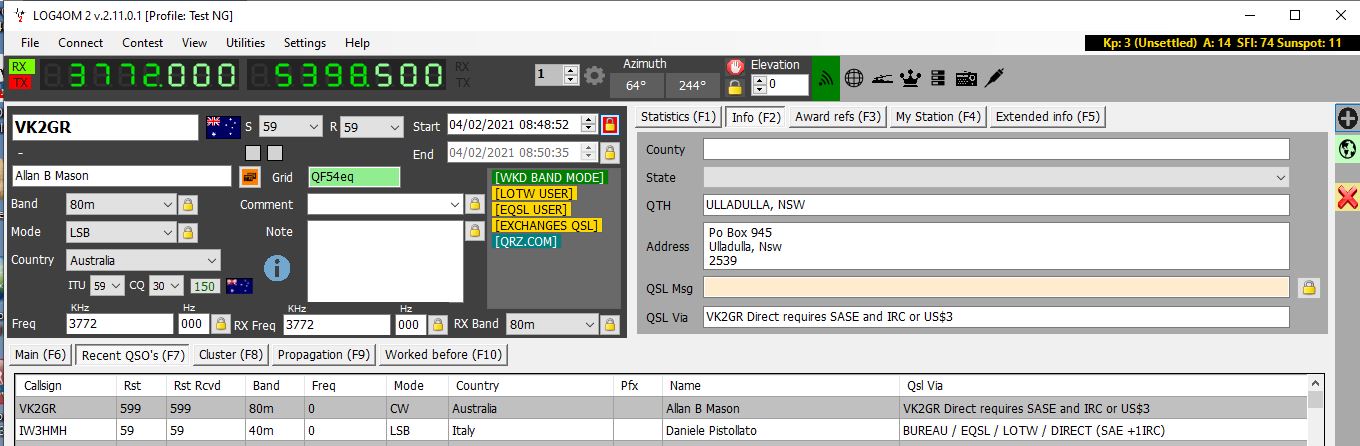Open the RX Band 80m dropdown

(x=551, y=324)
